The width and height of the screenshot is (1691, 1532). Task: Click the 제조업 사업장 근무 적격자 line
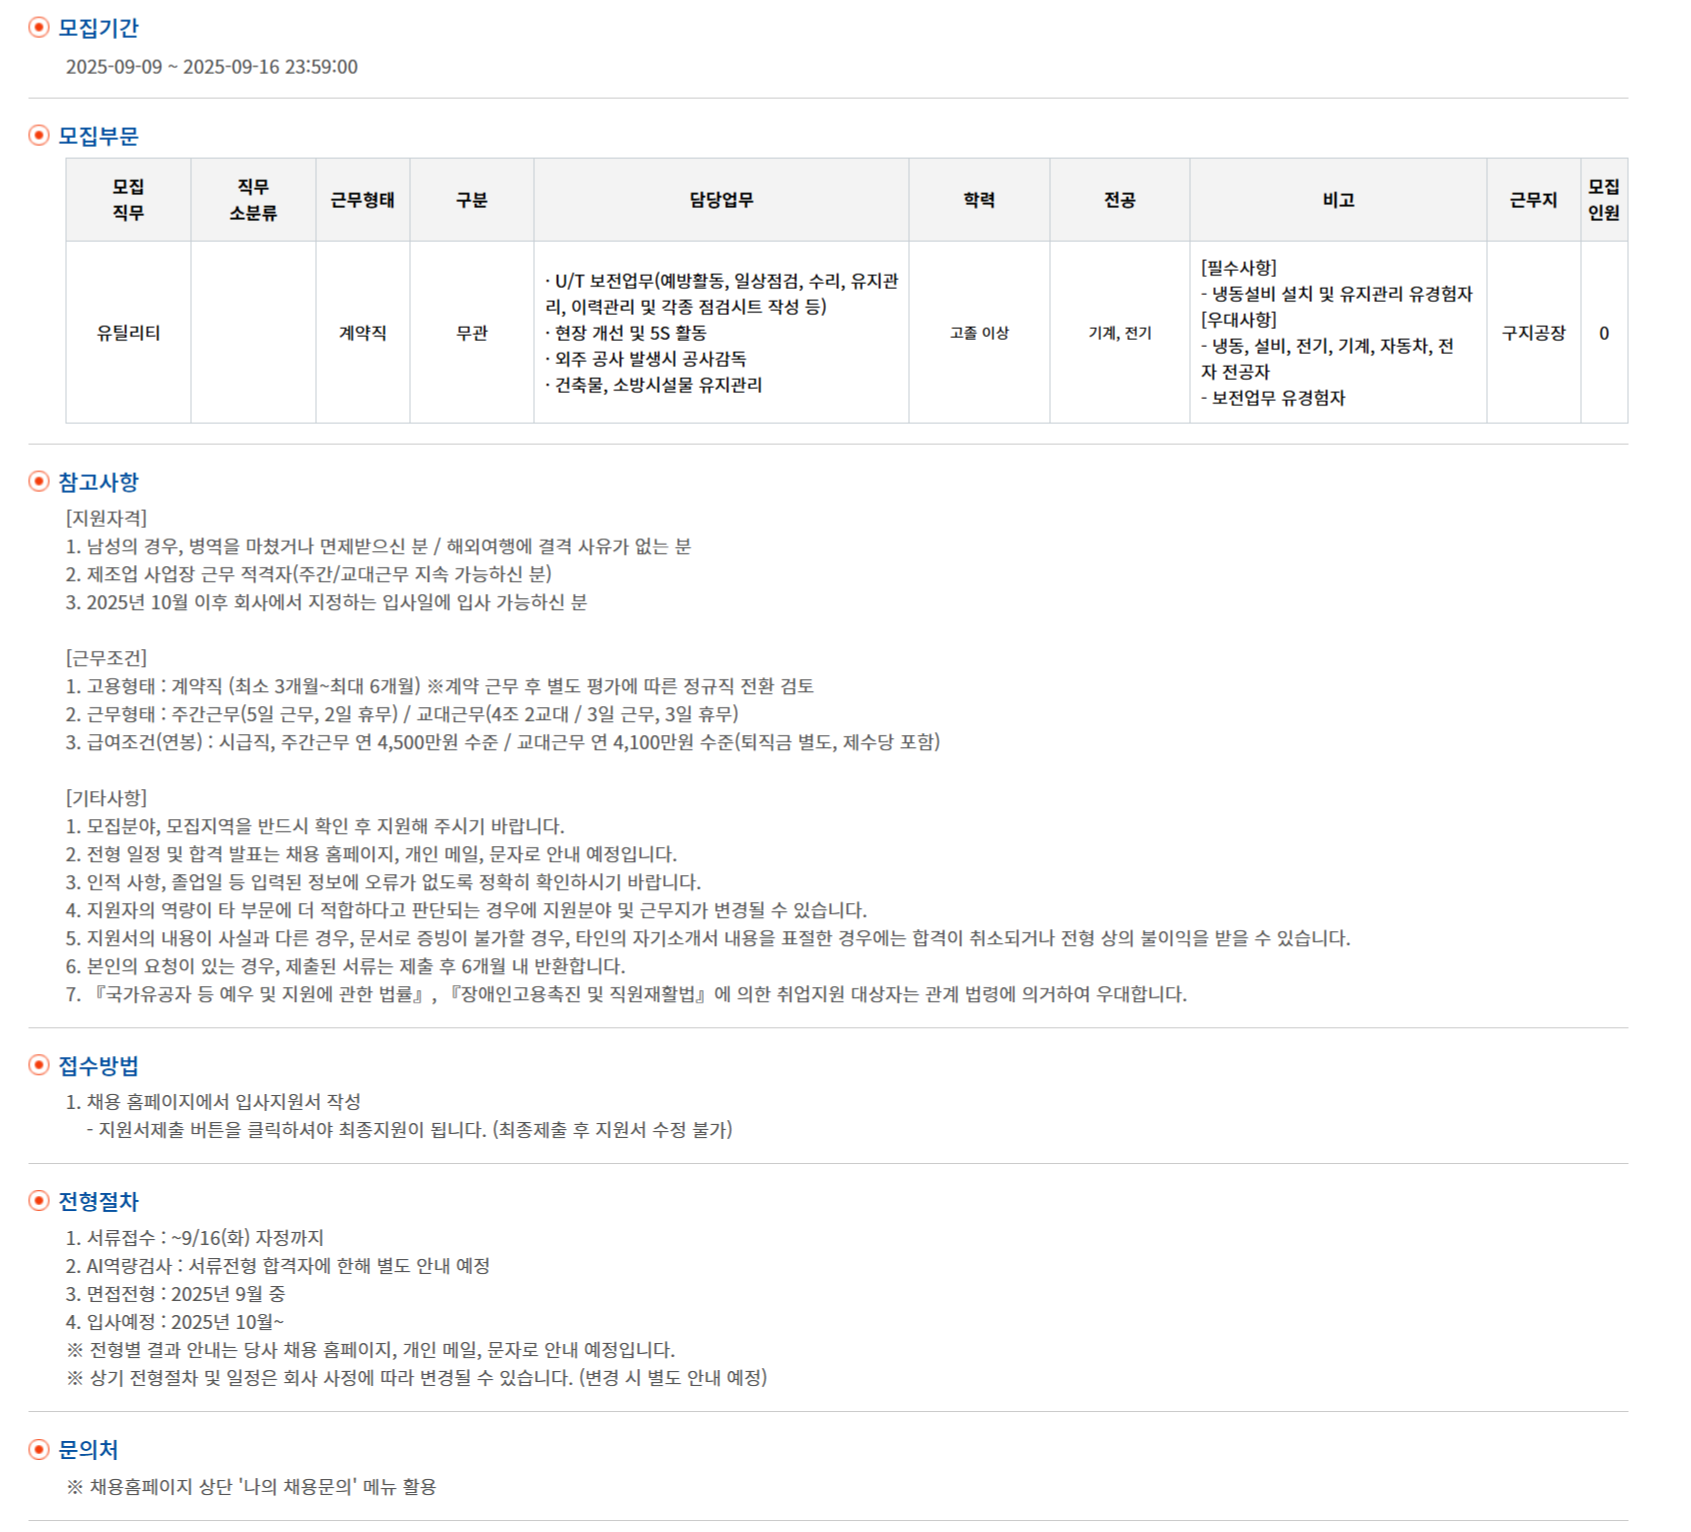(x=309, y=574)
